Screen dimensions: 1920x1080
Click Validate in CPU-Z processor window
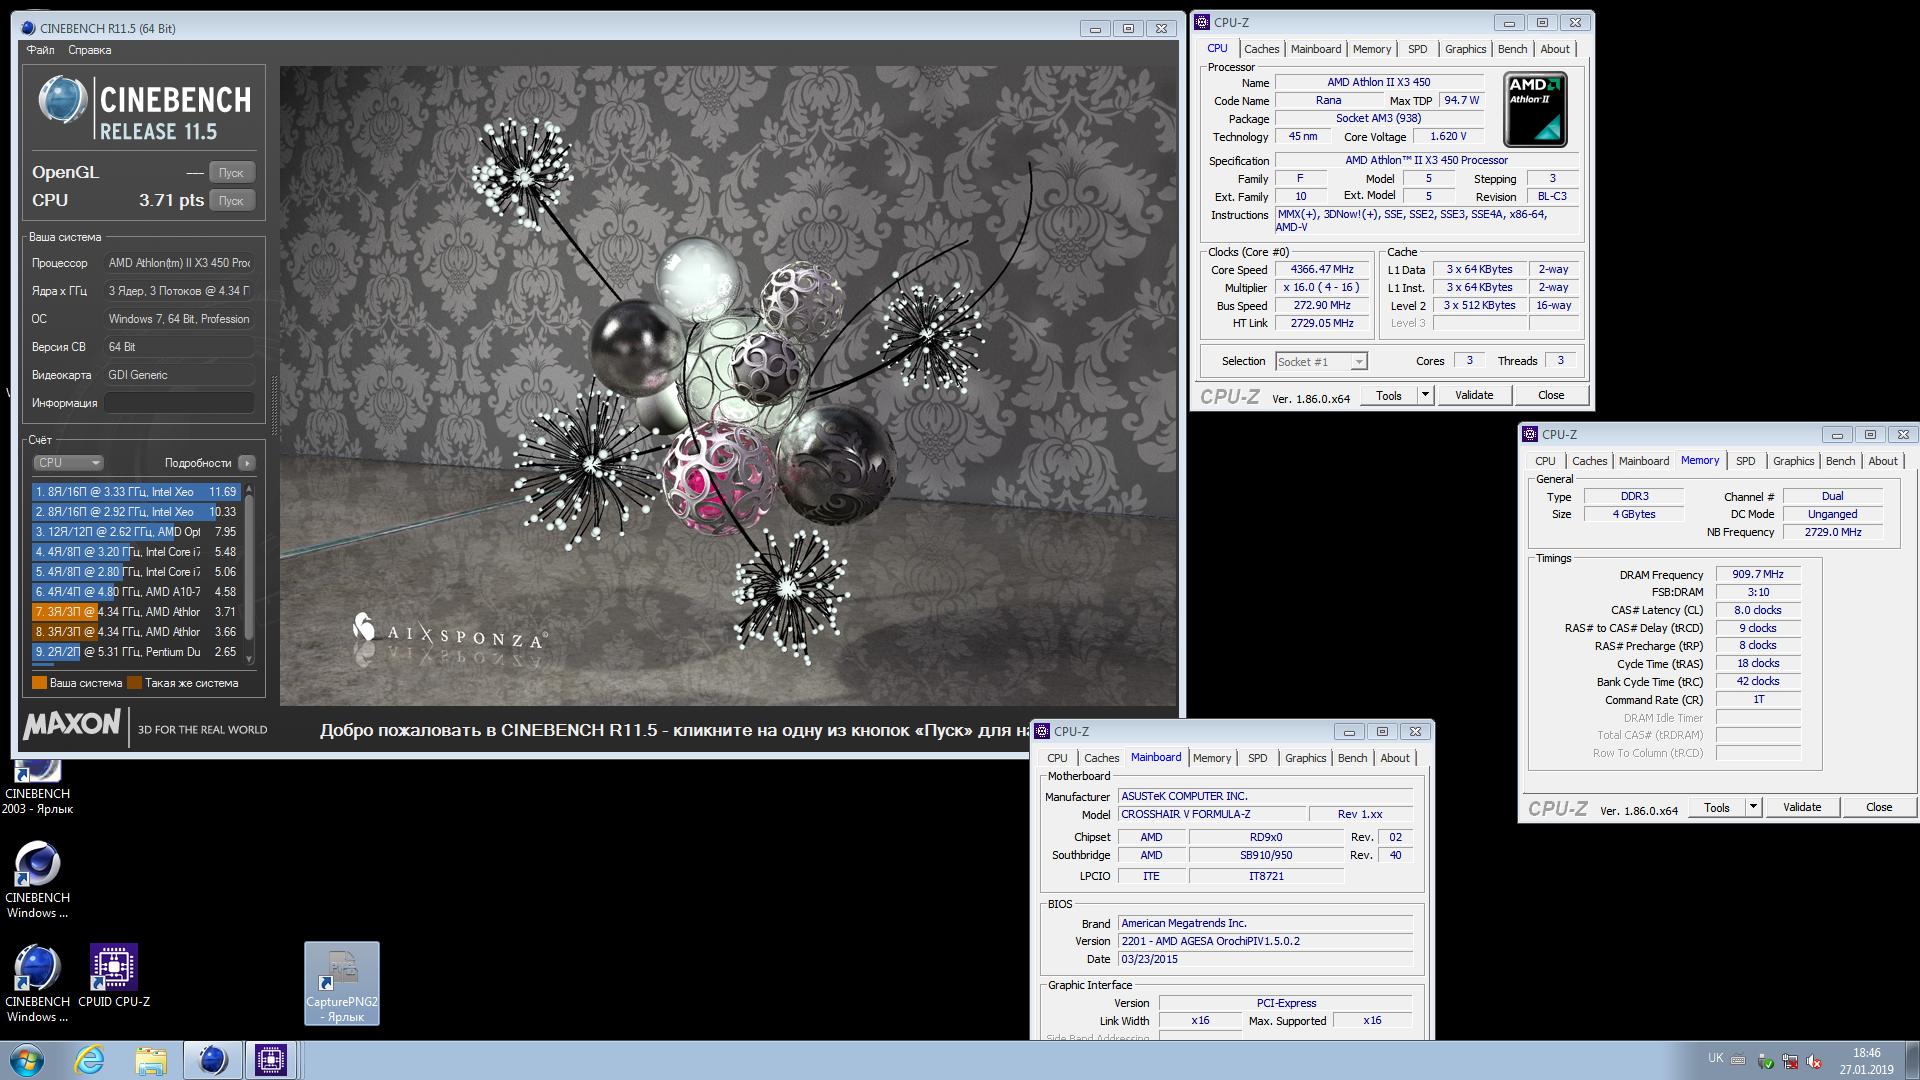[x=1474, y=395]
